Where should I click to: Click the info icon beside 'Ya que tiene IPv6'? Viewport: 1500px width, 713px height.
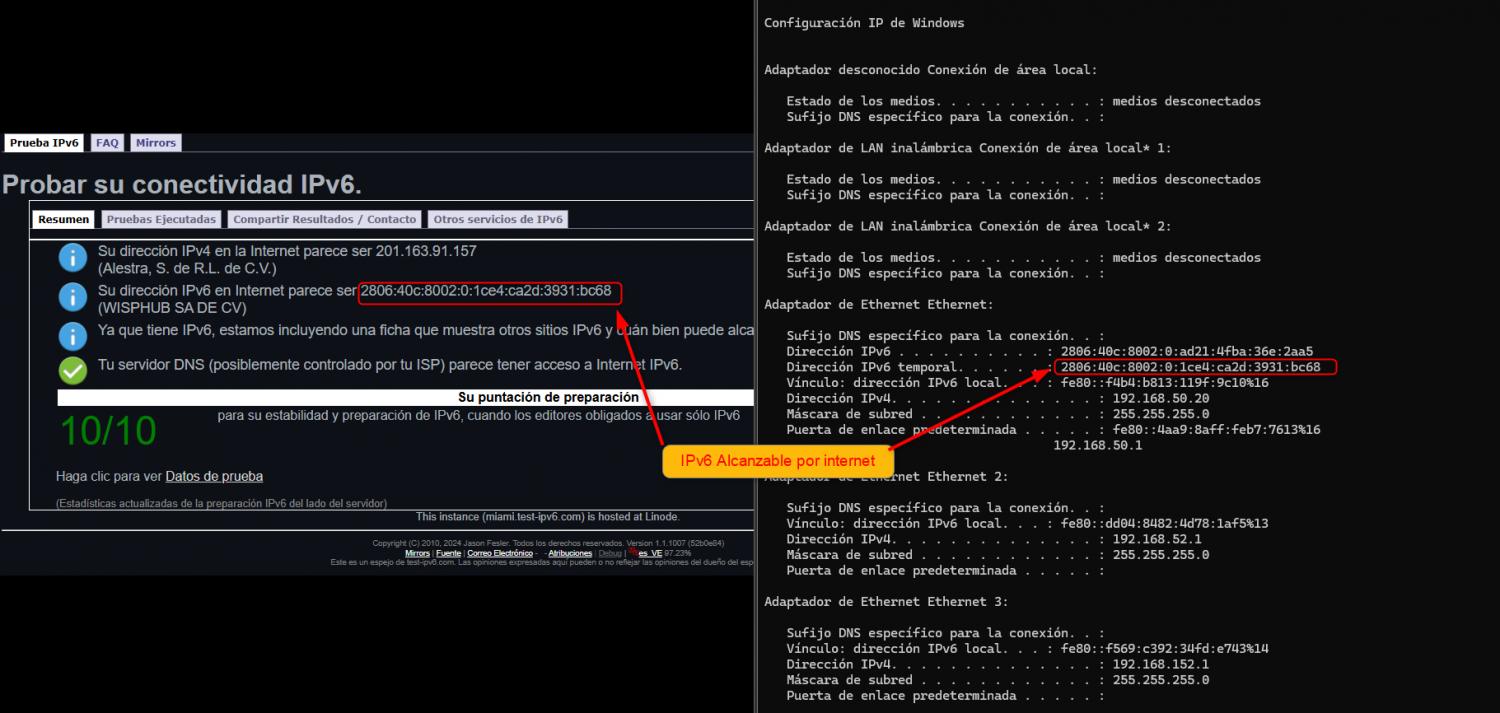click(x=72, y=335)
